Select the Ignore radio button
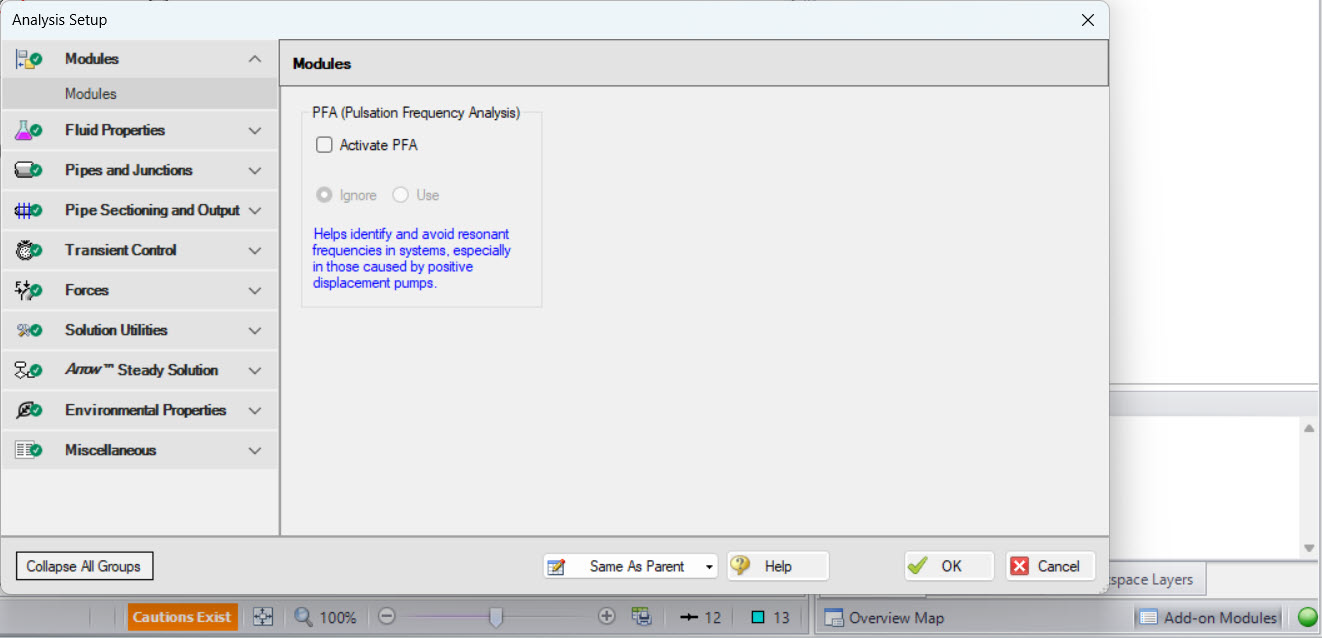1322x638 pixels. (324, 195)
